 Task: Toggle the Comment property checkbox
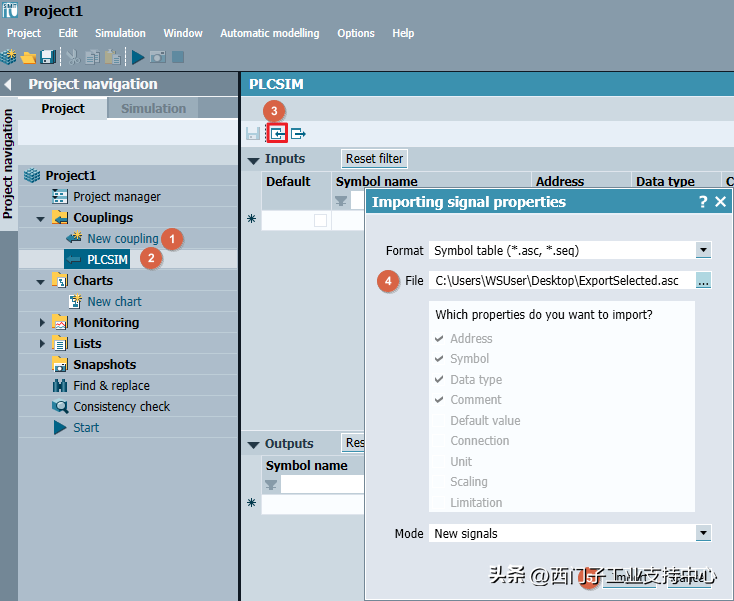coord(440,400)
